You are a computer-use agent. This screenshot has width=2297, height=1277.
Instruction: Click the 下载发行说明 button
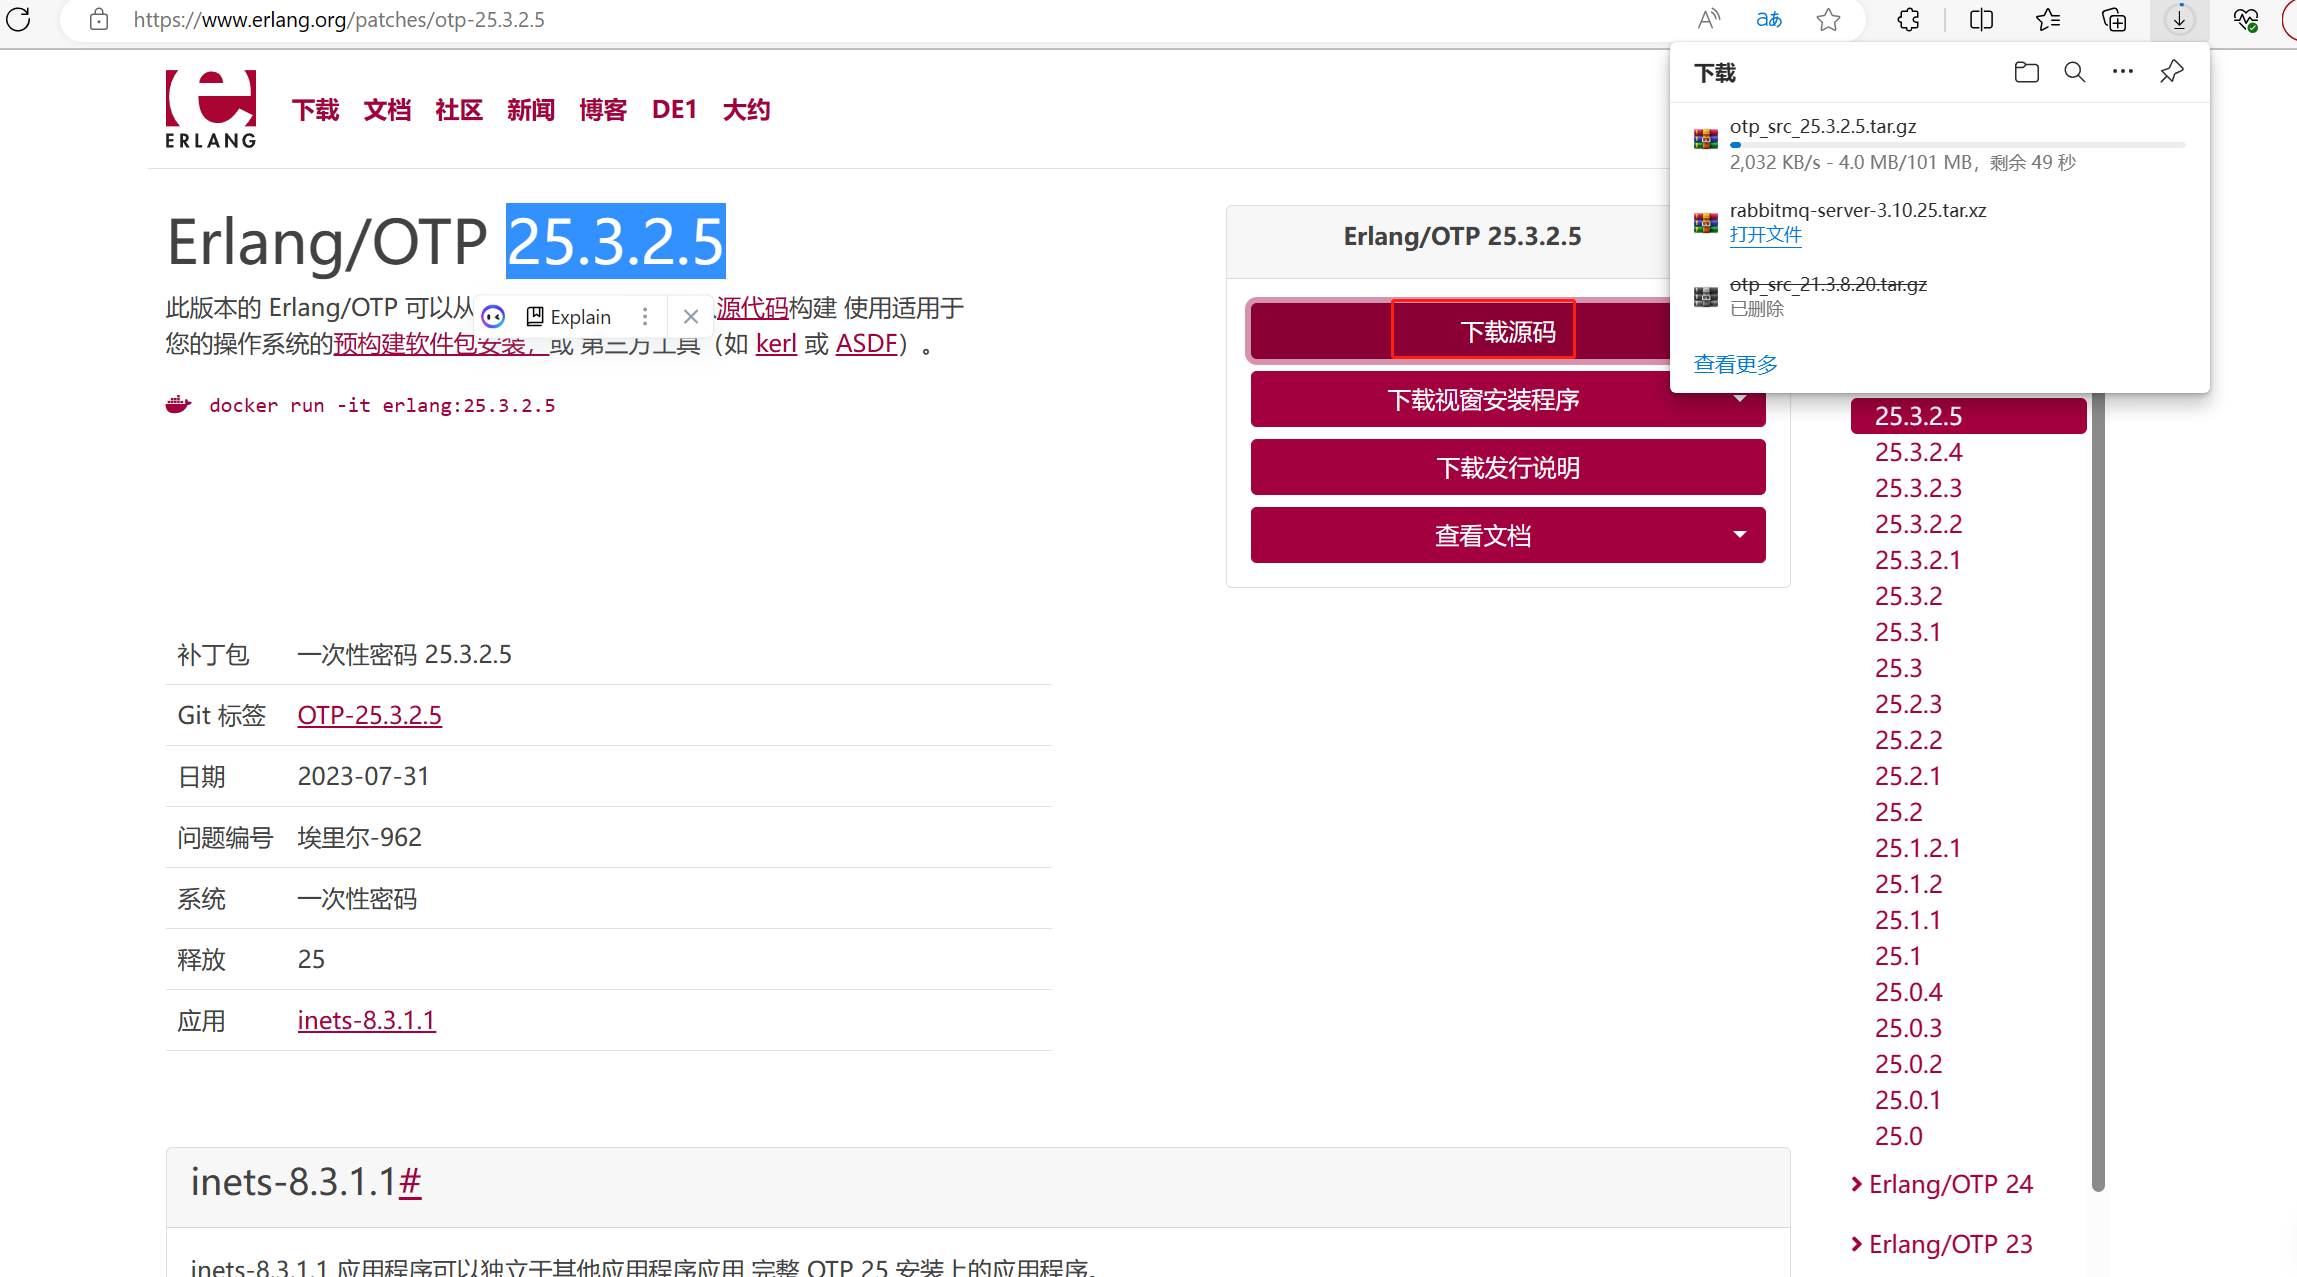(x=1507, y=468)
